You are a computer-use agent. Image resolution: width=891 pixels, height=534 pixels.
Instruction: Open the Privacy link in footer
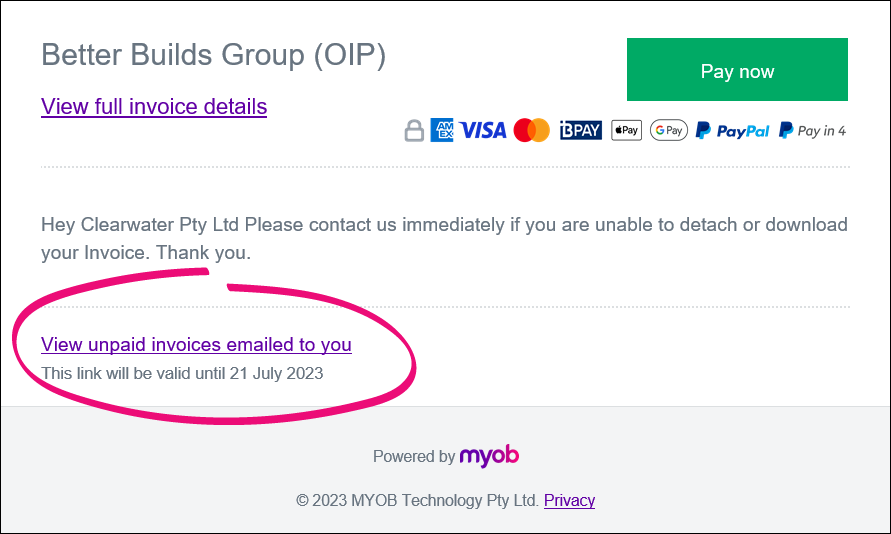pyautogui.click(x=569, y=500)
